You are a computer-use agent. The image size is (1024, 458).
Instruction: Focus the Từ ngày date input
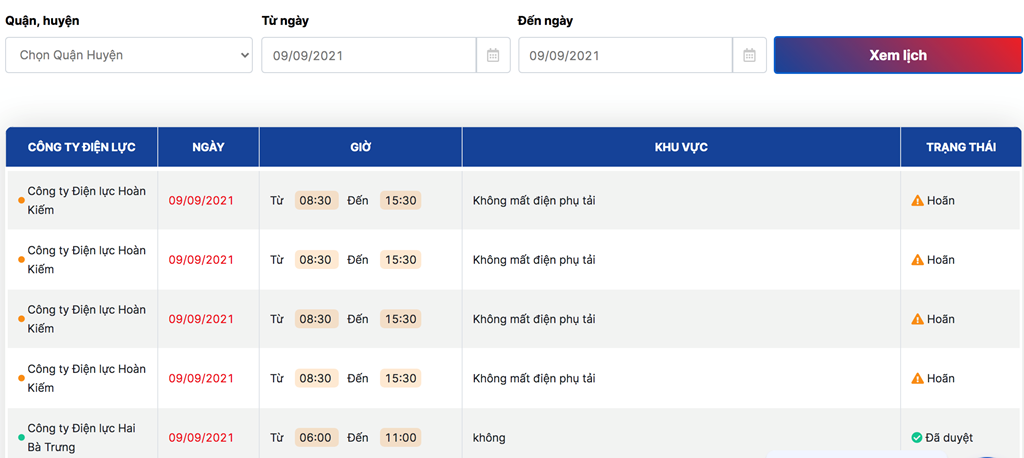click(x=369, y=56)
